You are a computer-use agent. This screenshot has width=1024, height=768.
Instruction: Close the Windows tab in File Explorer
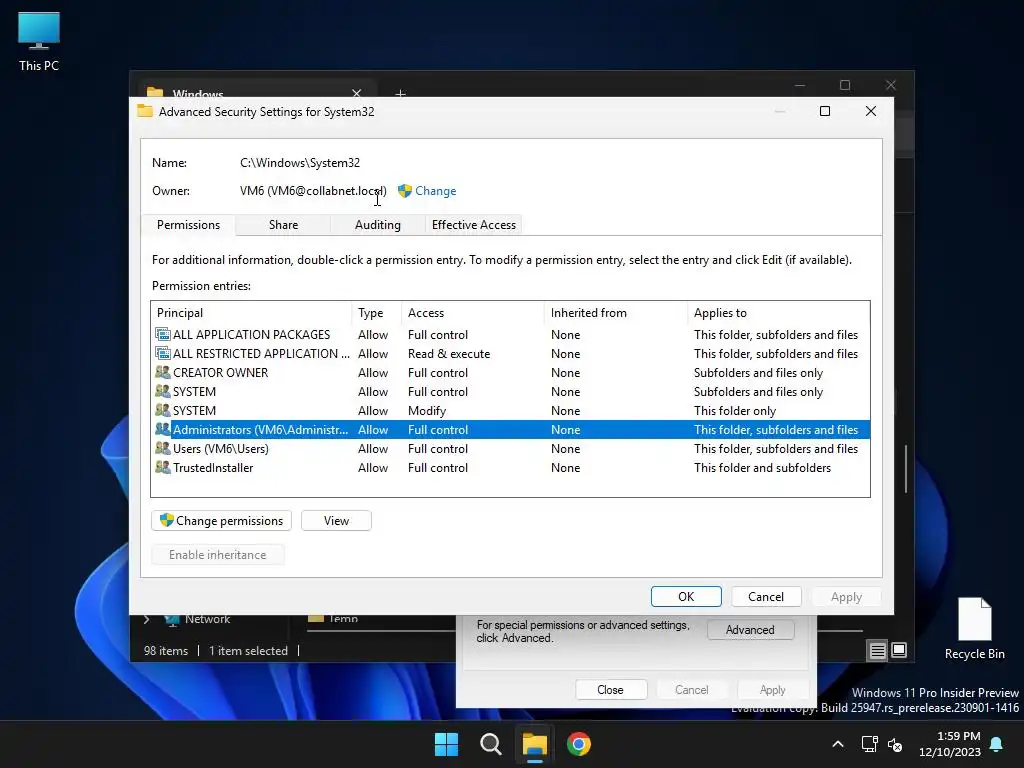click(357, 92)
